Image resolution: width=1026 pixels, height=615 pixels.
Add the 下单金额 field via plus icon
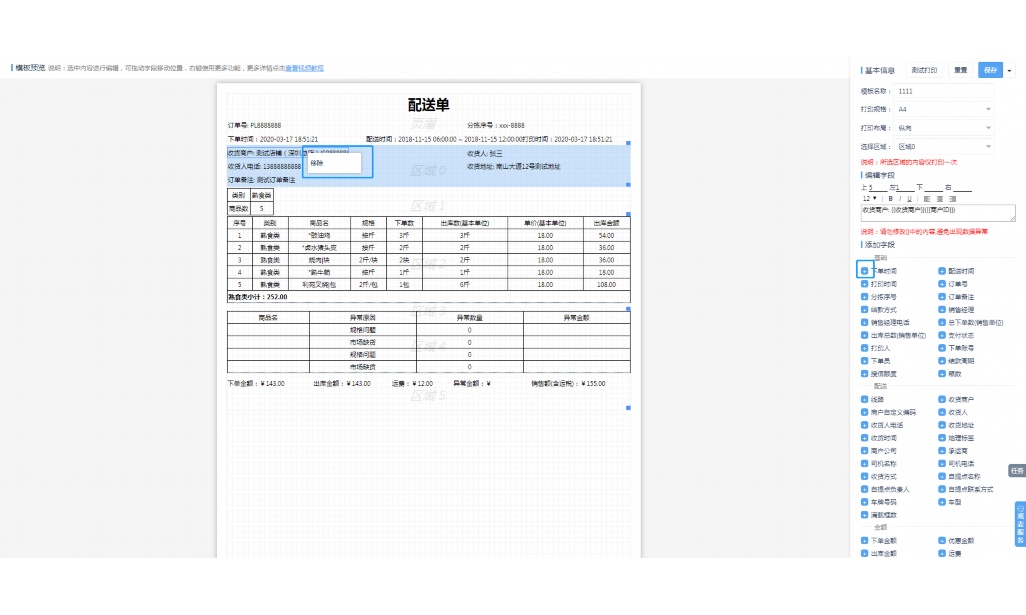click(x=863, y=540)
